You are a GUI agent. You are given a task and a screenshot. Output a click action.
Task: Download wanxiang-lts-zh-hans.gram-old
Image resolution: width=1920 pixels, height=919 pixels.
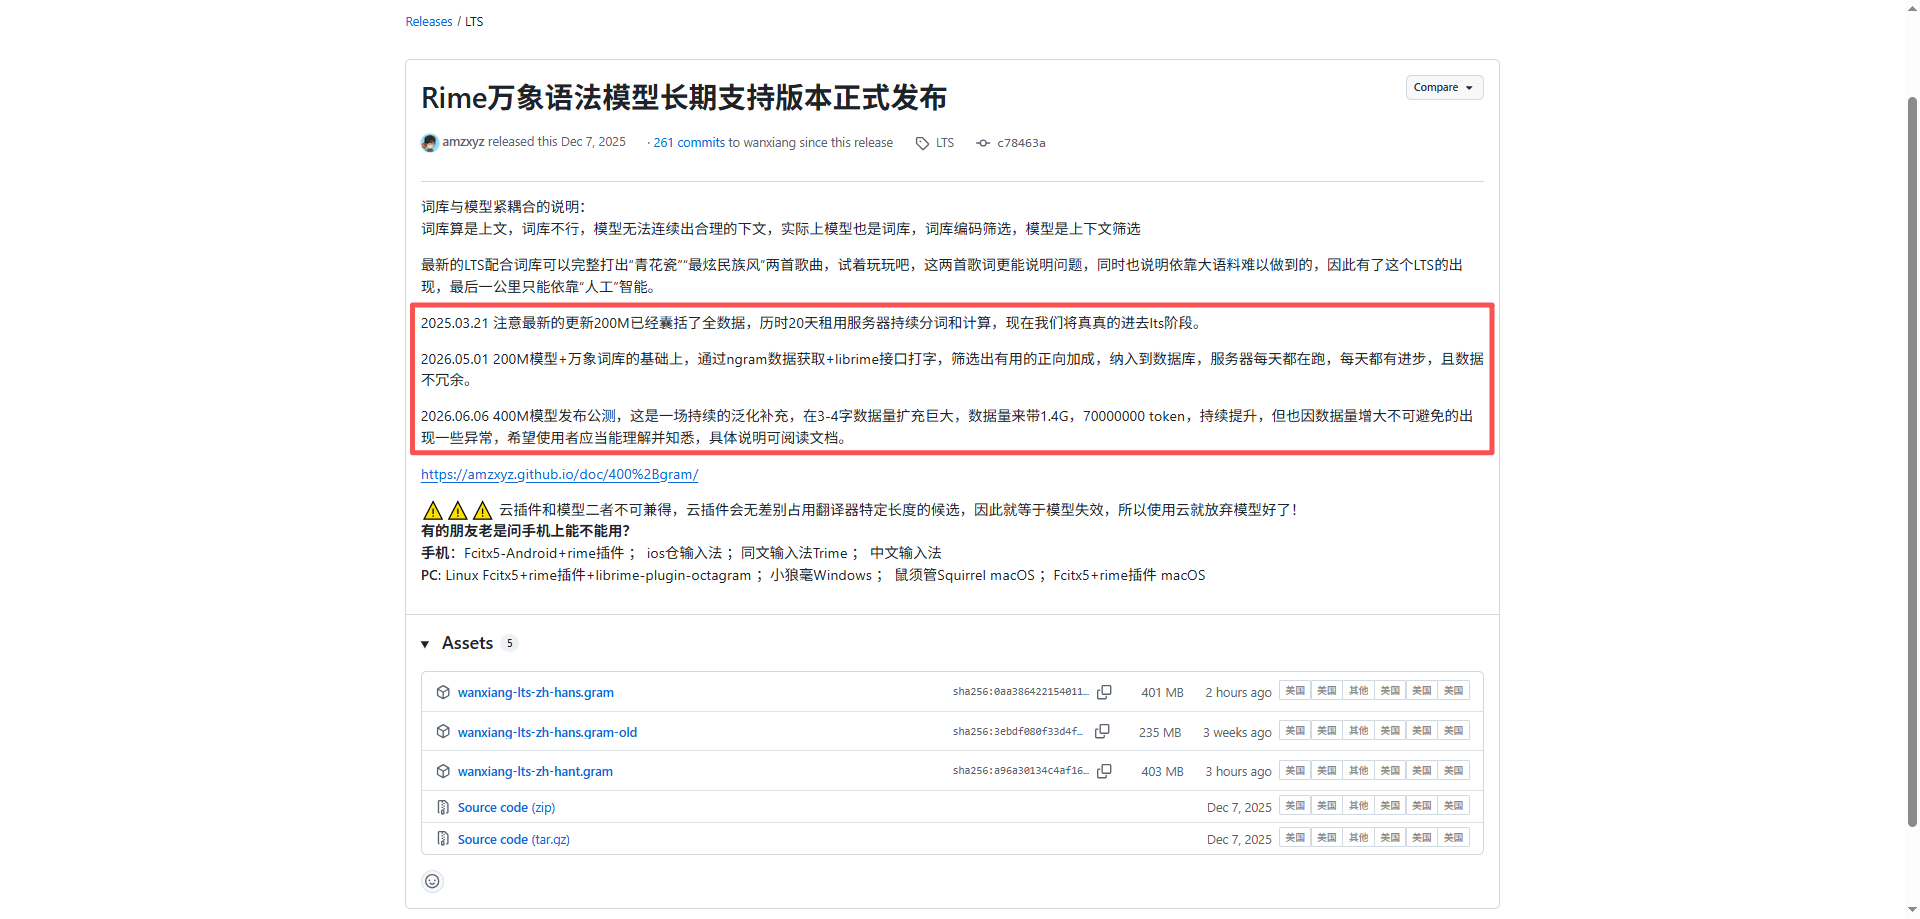coord(547,732)
